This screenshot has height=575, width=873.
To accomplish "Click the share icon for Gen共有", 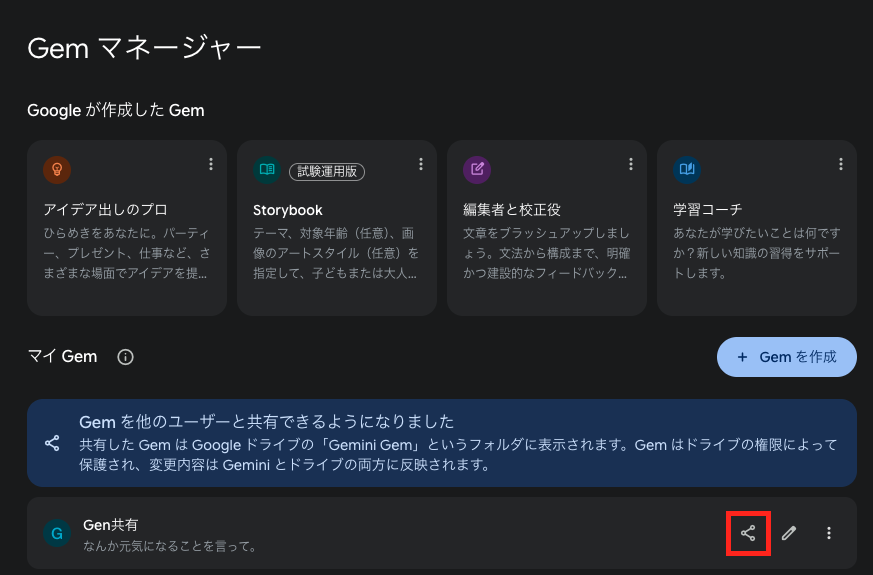I will tap(748, 533).
